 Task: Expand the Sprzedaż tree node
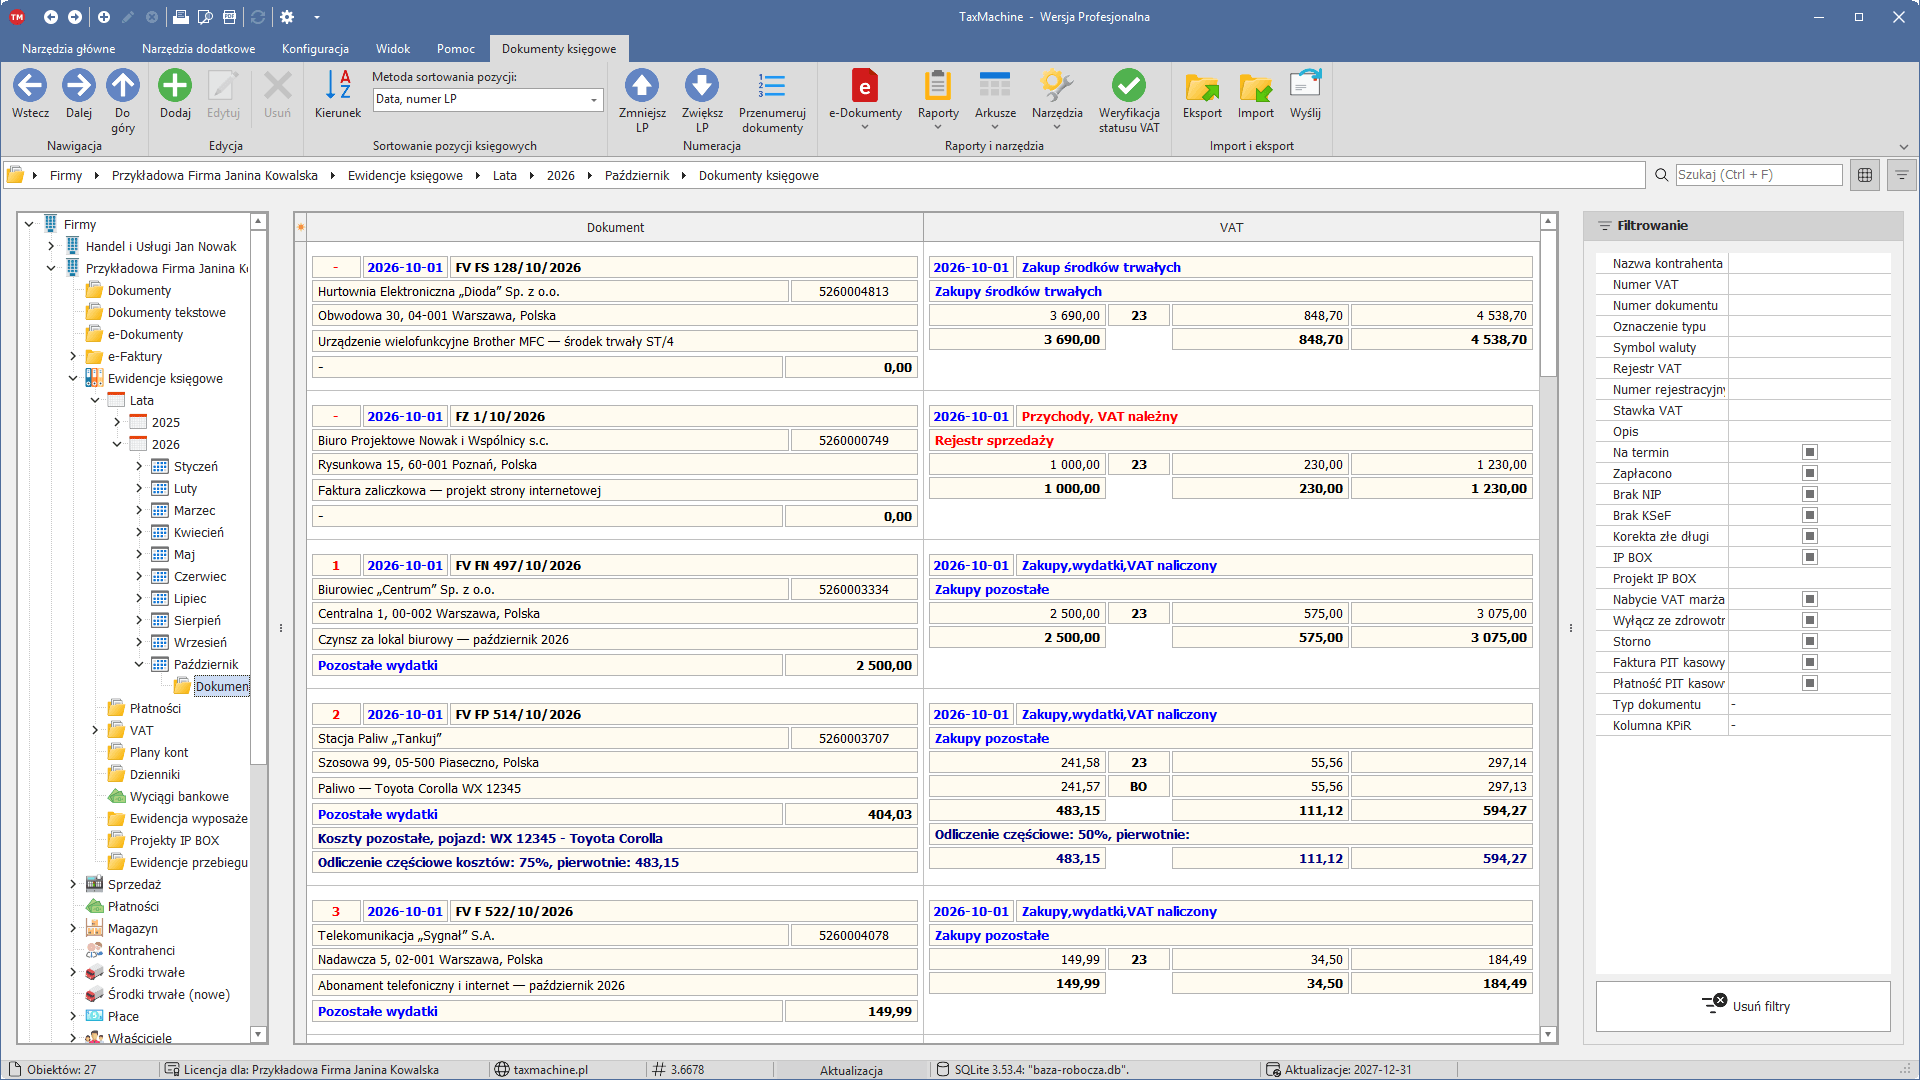(x=73, y=884)
